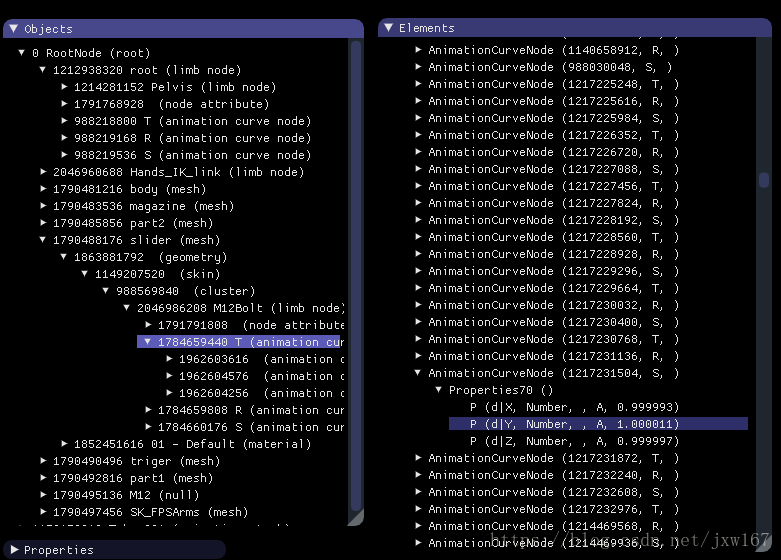Expand 1790485856 part2 mesh arrow
Viewport: 781px width, 560px height.
43,222
